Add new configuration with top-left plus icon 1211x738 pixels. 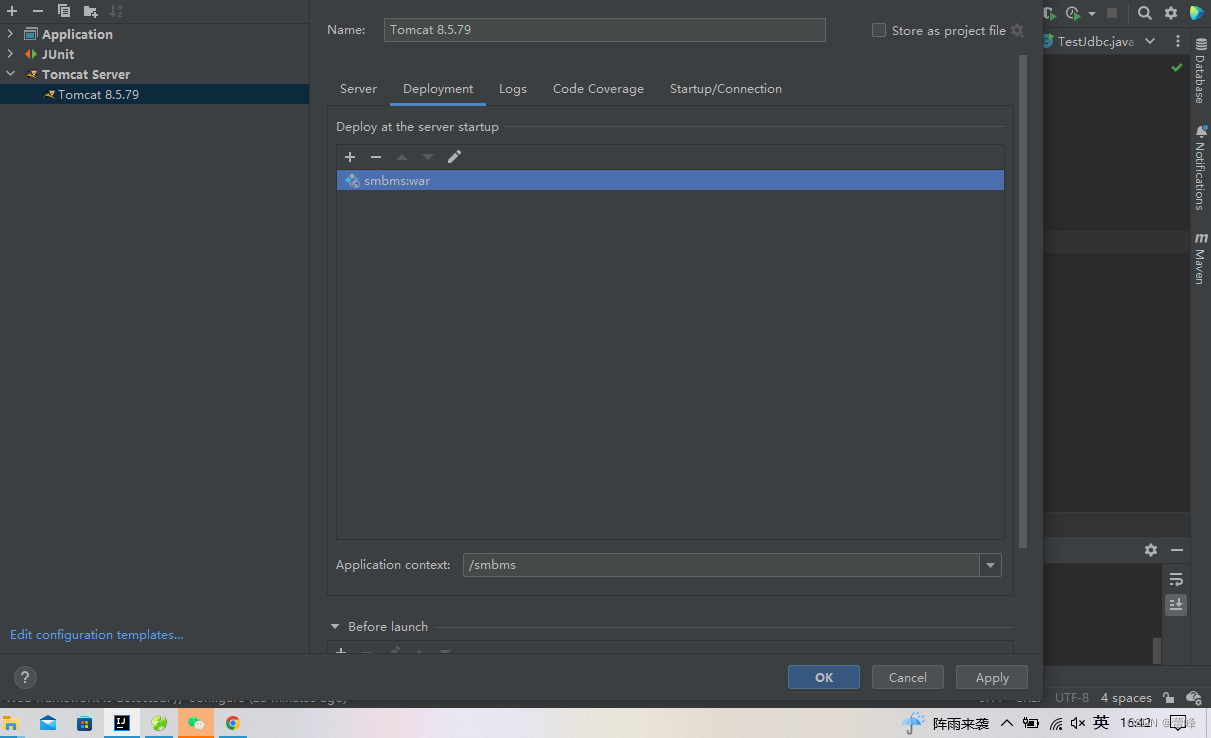click(12, 11)
